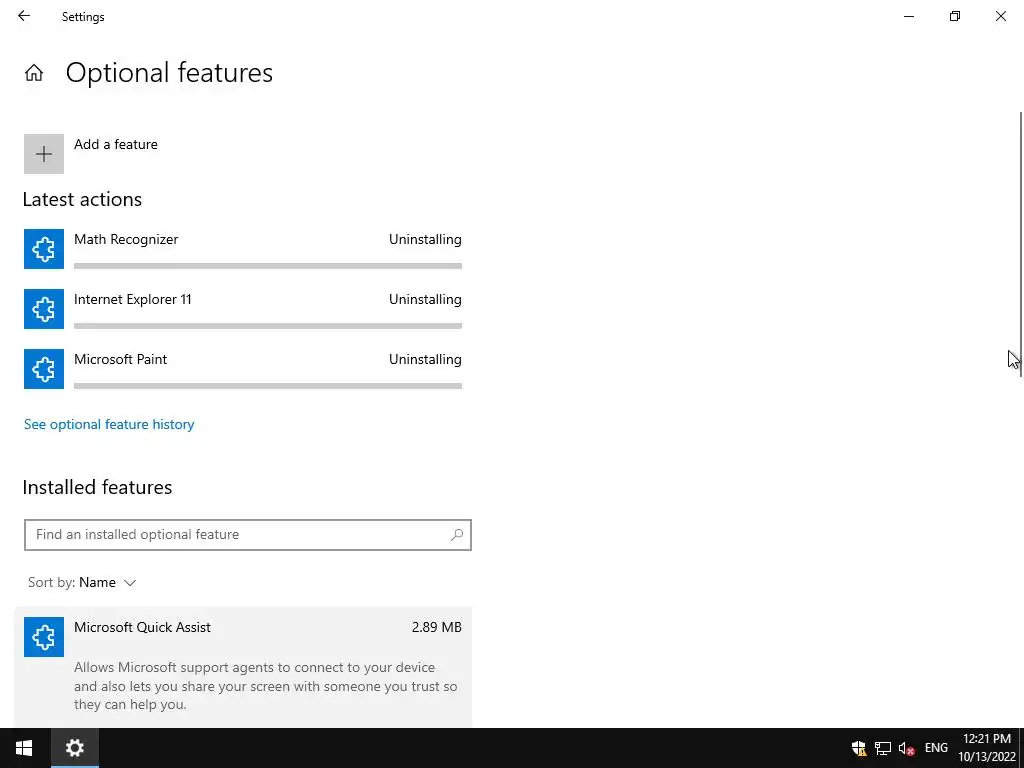1024x768 pixels.
Task: Click the Add a feature label
Action: point(116,144)
